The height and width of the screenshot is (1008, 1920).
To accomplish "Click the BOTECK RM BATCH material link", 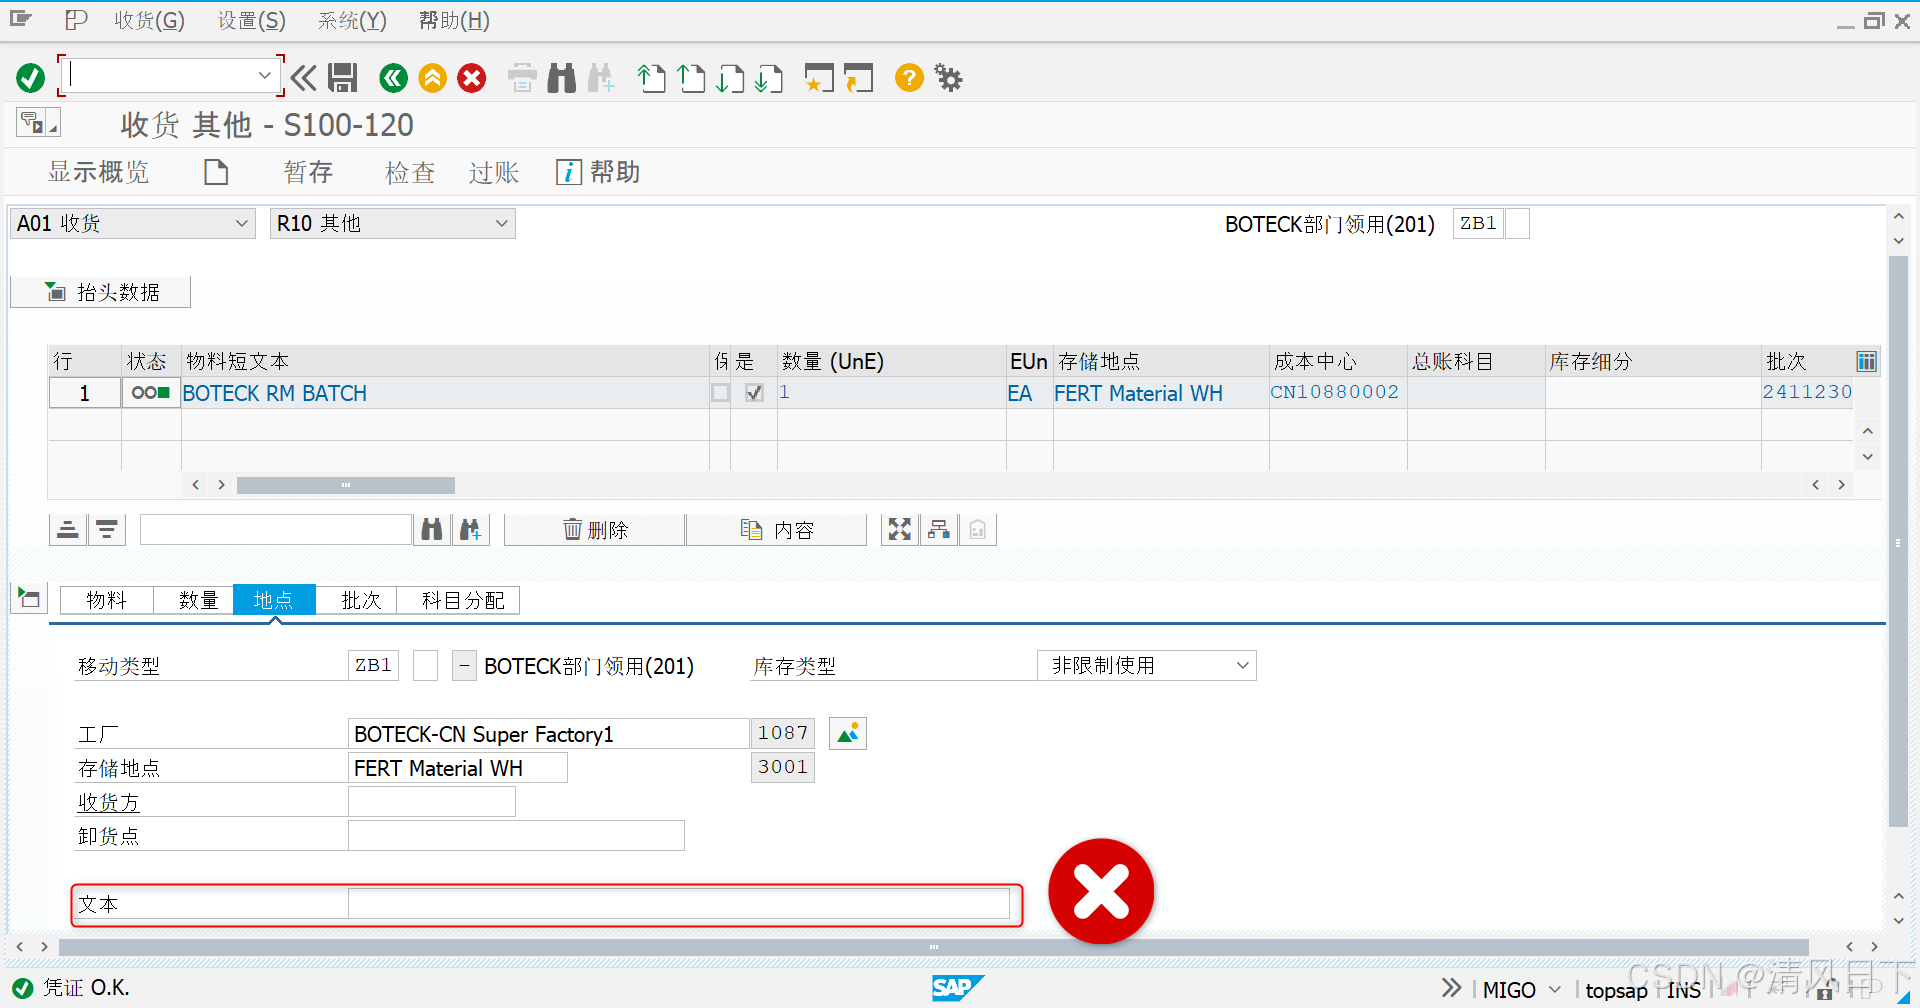I will click(x=274, y=393).
